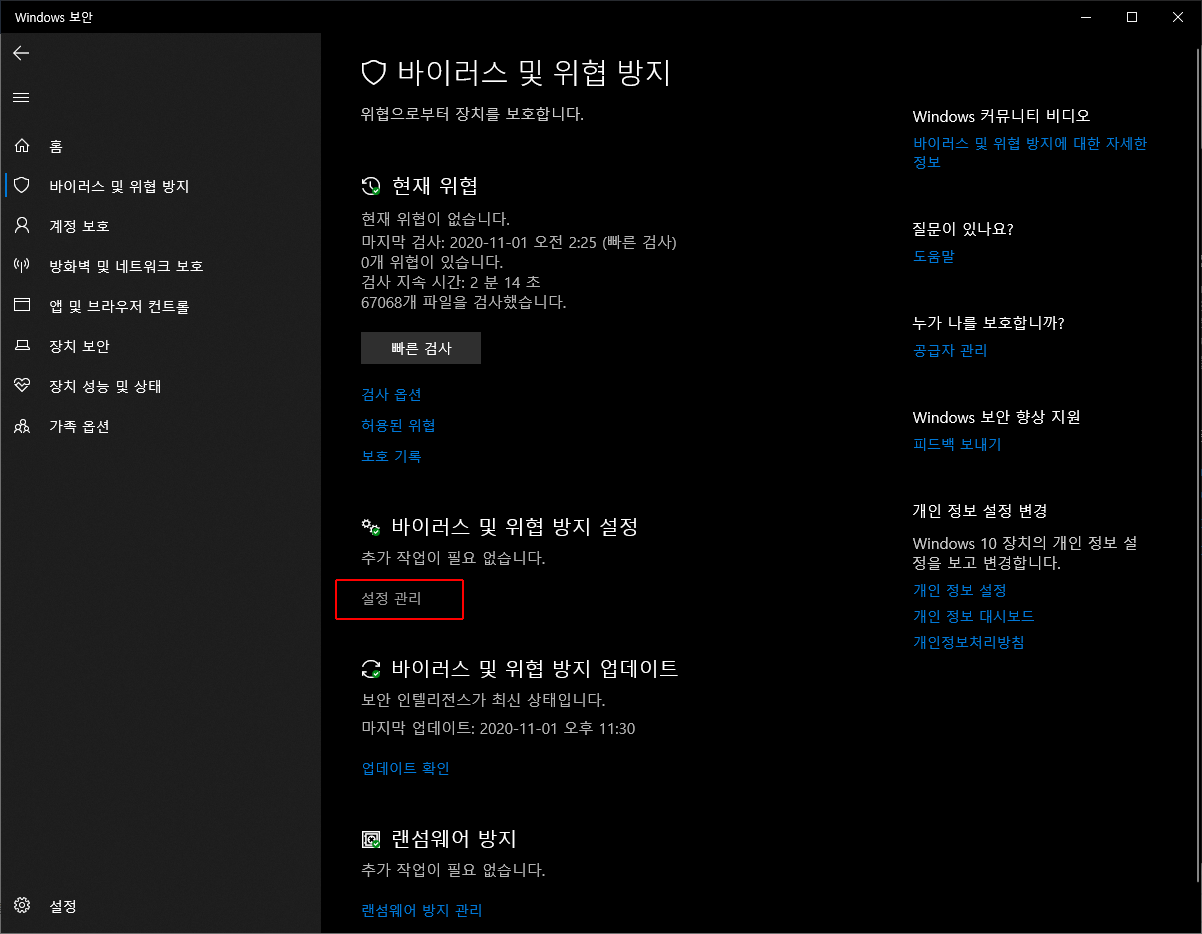Open 공급자 관리 link

950,350
